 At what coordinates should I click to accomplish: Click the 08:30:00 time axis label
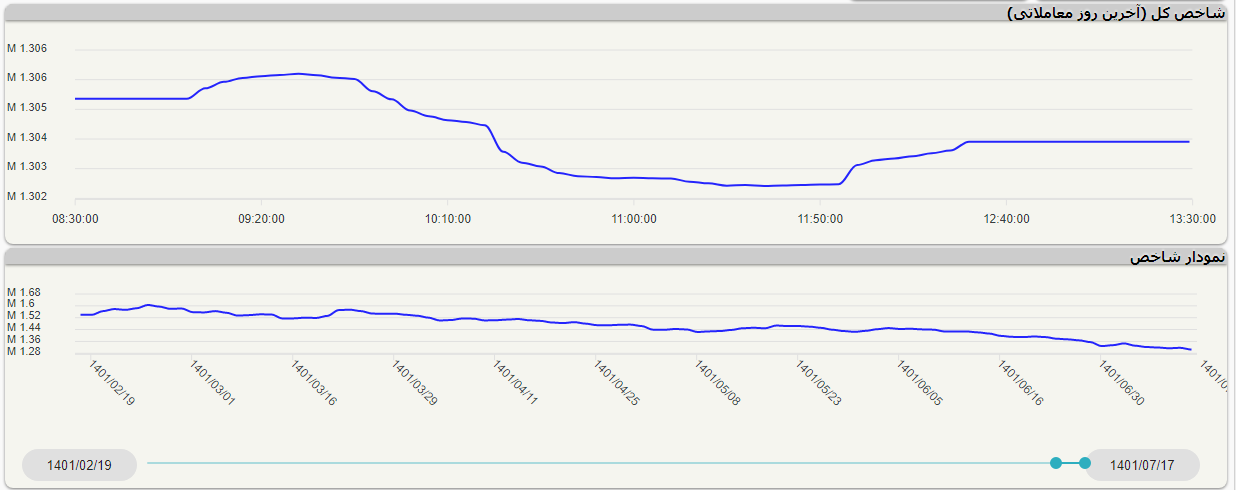tap(75, 218)
